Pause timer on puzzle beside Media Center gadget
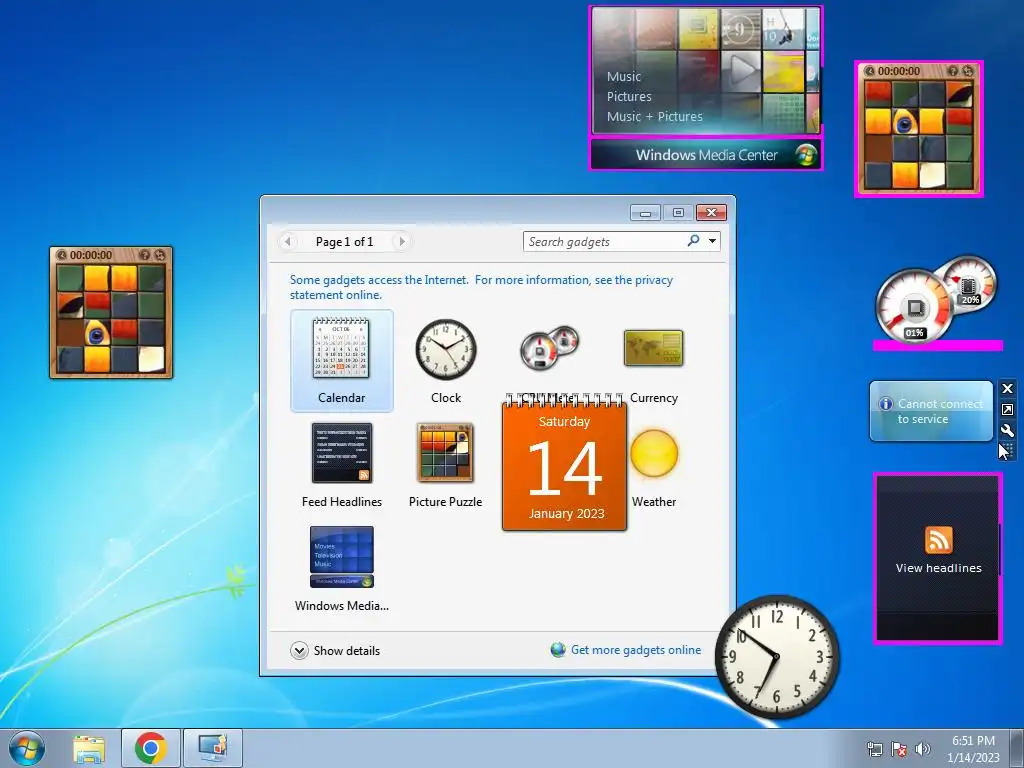 coord(869,71)
